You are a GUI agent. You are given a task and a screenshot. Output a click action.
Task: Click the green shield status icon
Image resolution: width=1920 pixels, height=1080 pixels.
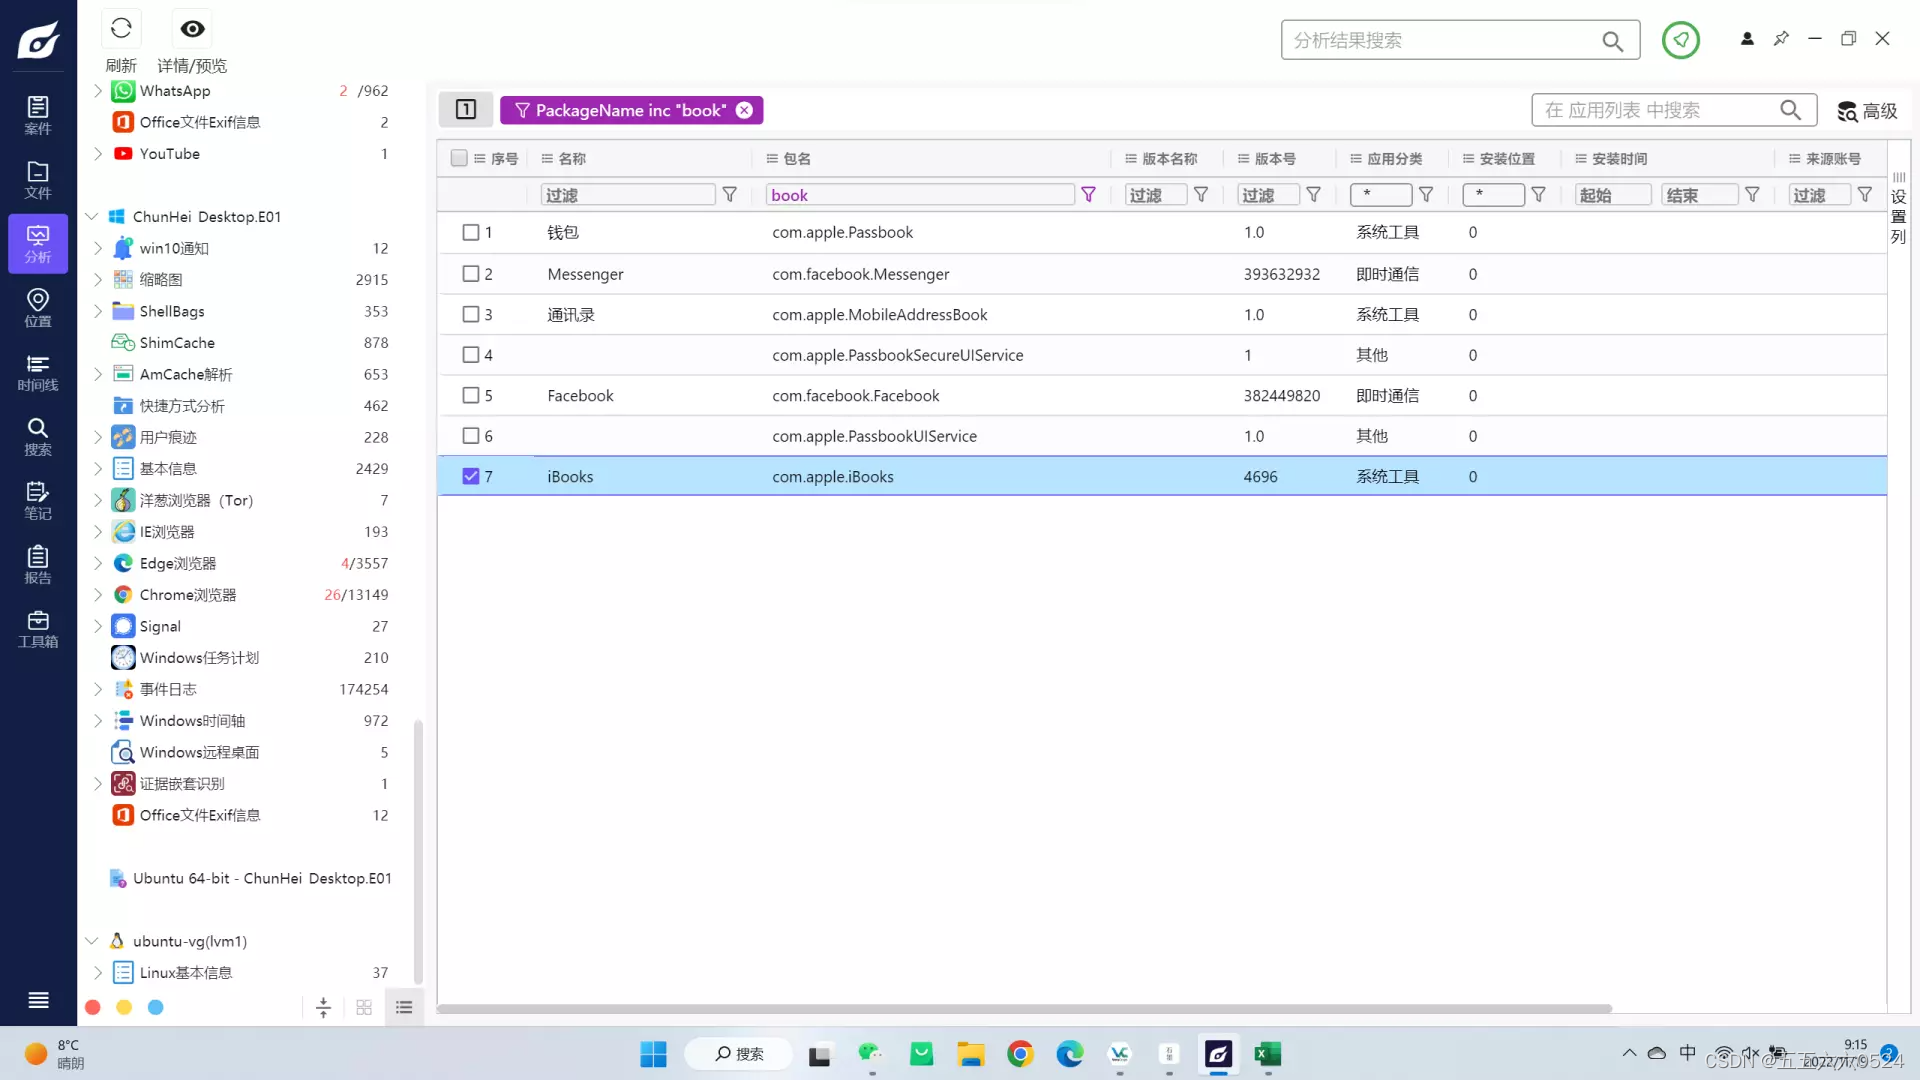click(1680, 40)
